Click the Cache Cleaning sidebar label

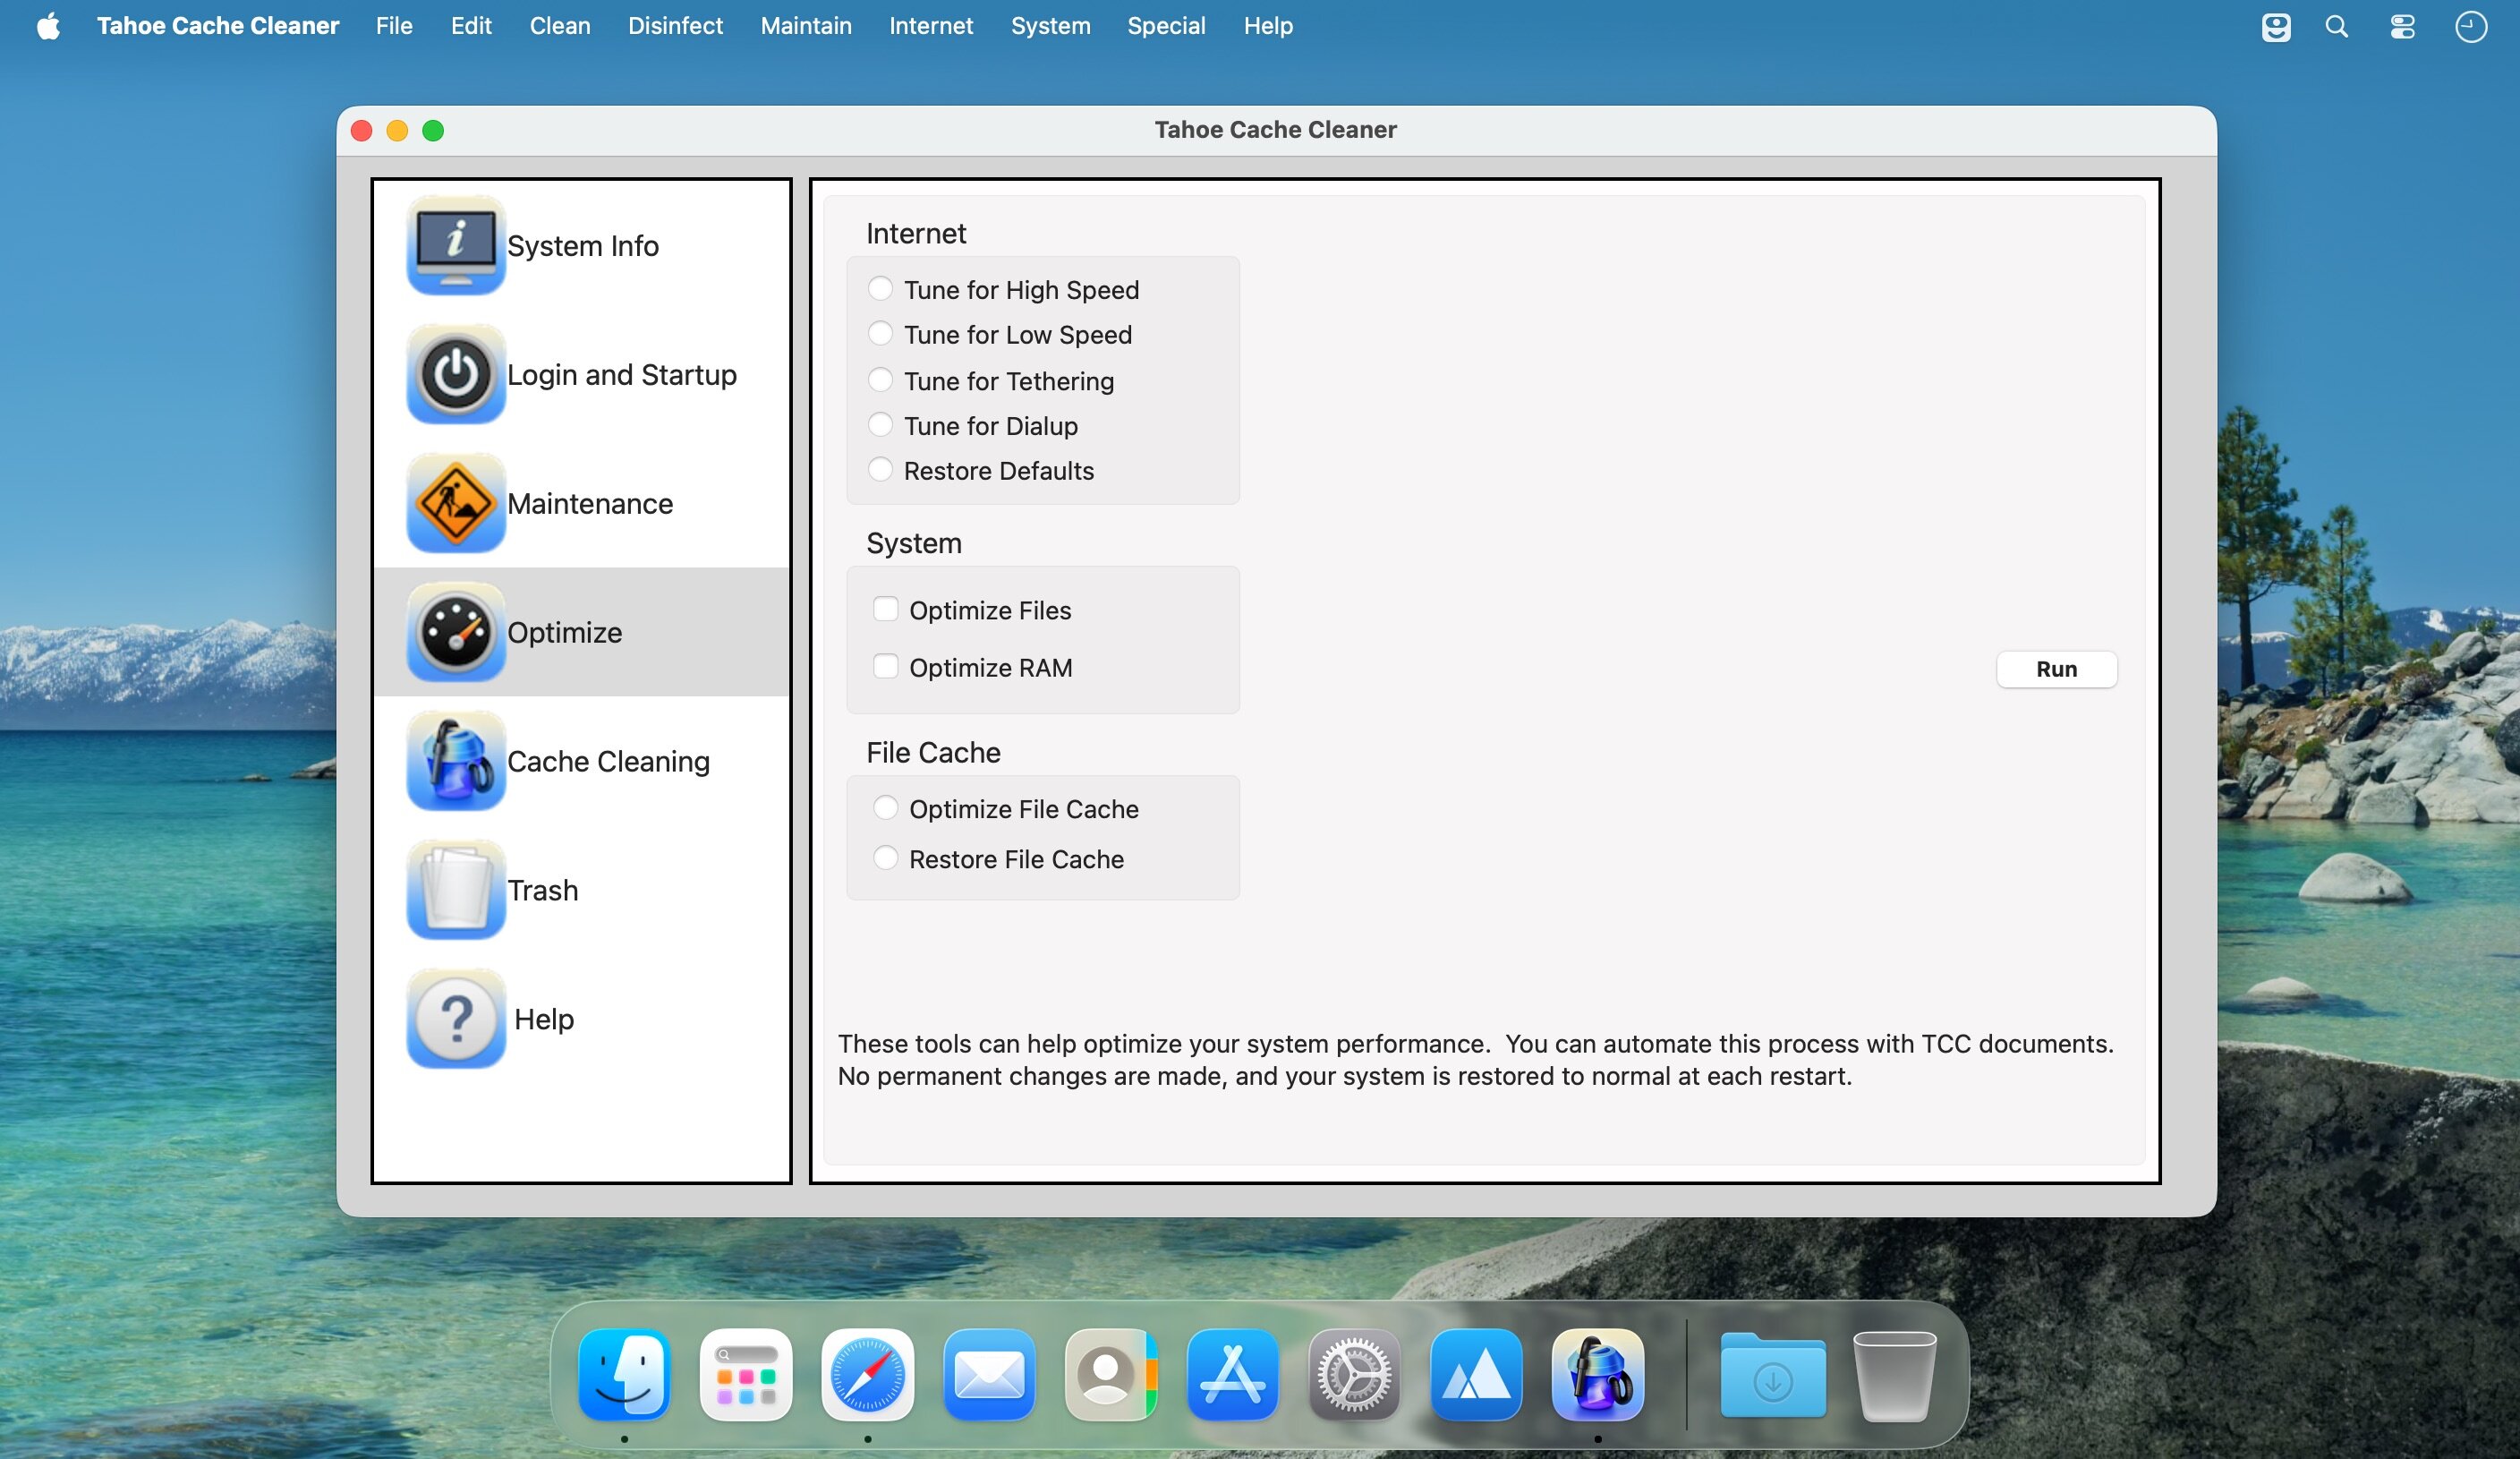(x=608, y=761)
